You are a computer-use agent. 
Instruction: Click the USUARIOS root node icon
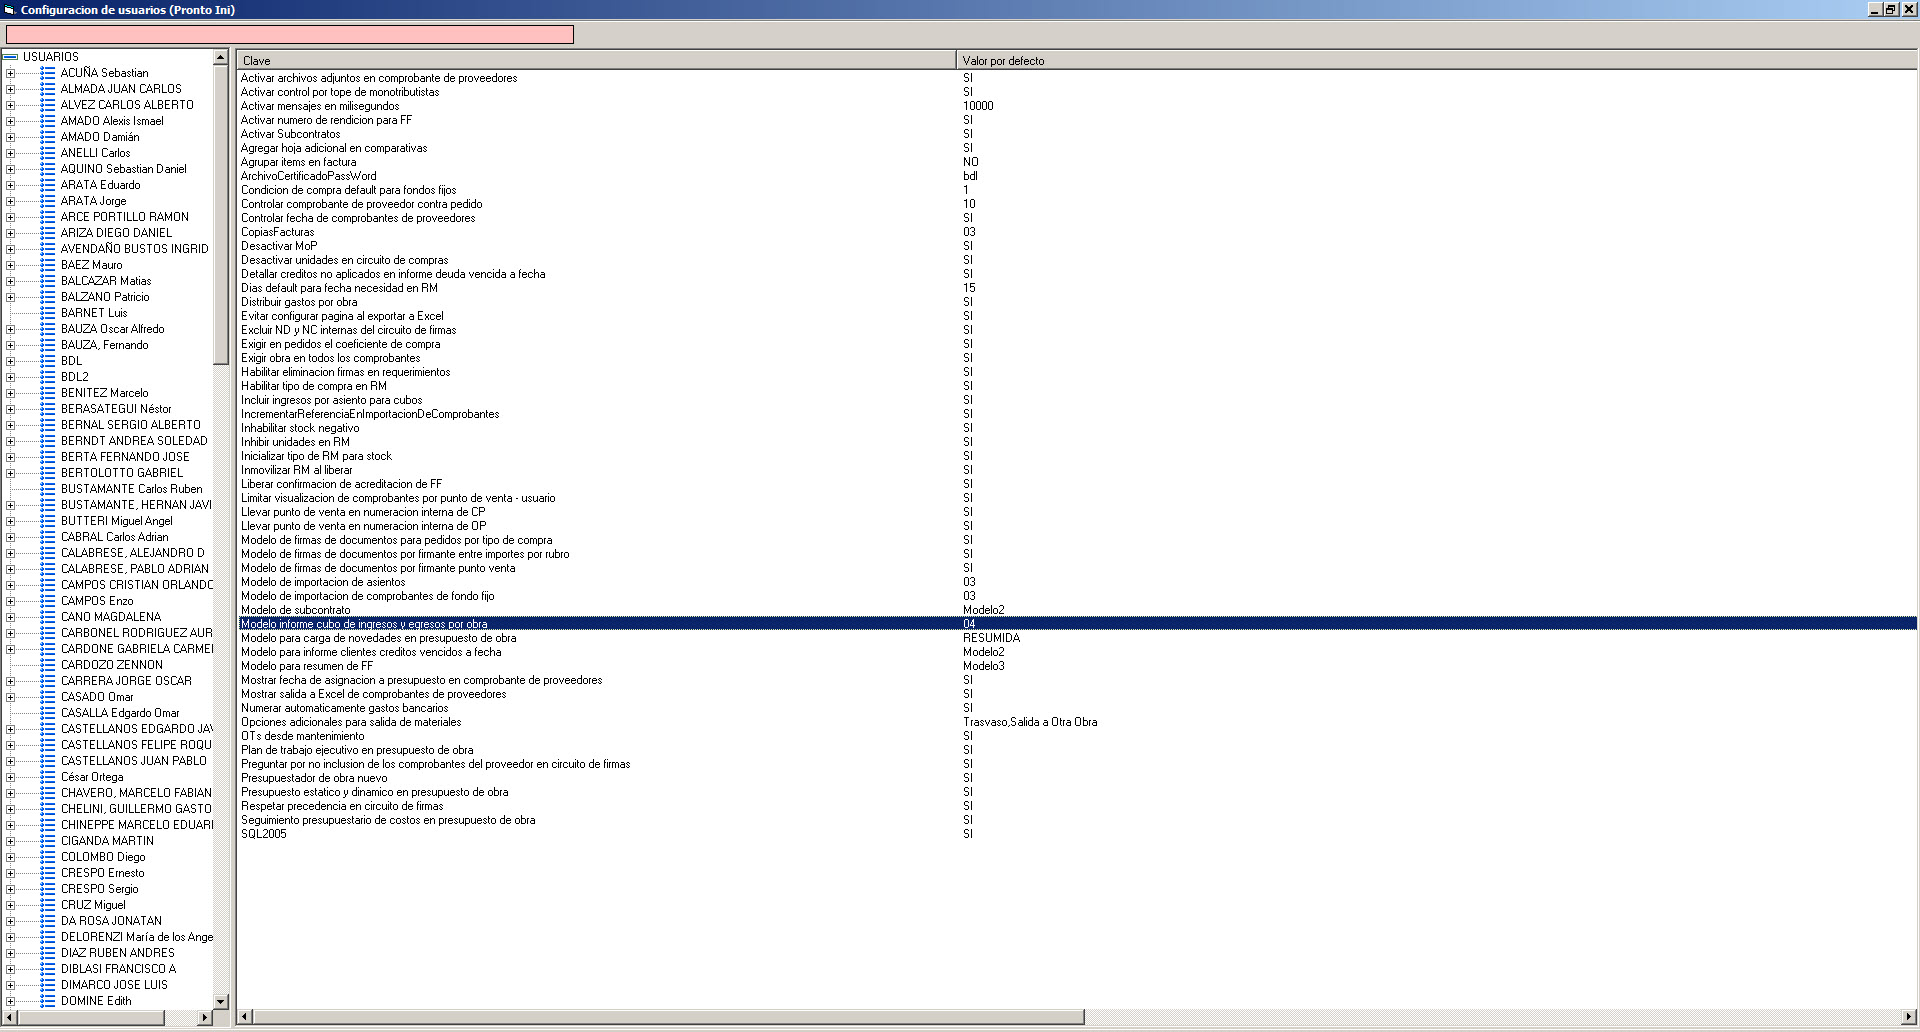[x=11, y=57]
